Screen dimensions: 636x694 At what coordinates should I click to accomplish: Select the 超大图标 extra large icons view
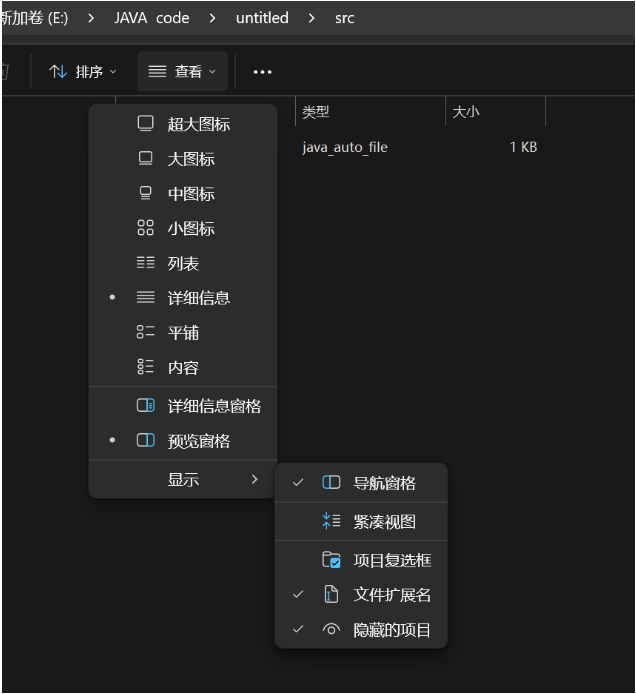(183, 124)
